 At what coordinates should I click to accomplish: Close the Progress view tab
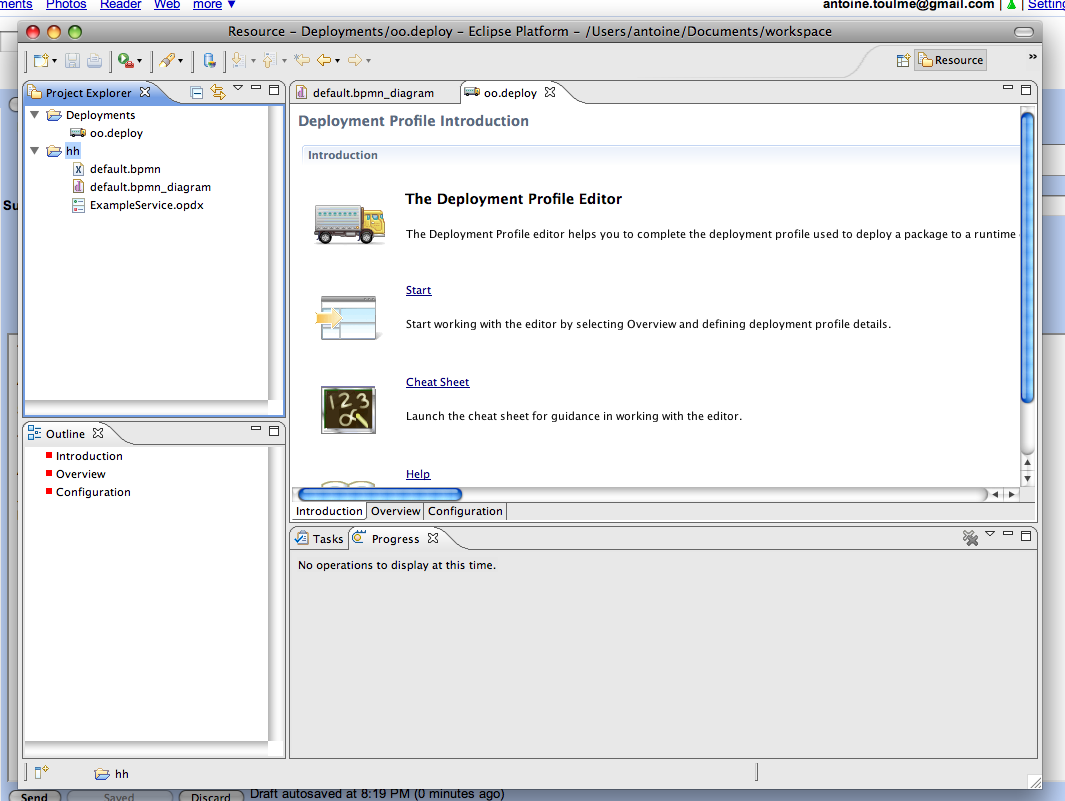[433, 538]
